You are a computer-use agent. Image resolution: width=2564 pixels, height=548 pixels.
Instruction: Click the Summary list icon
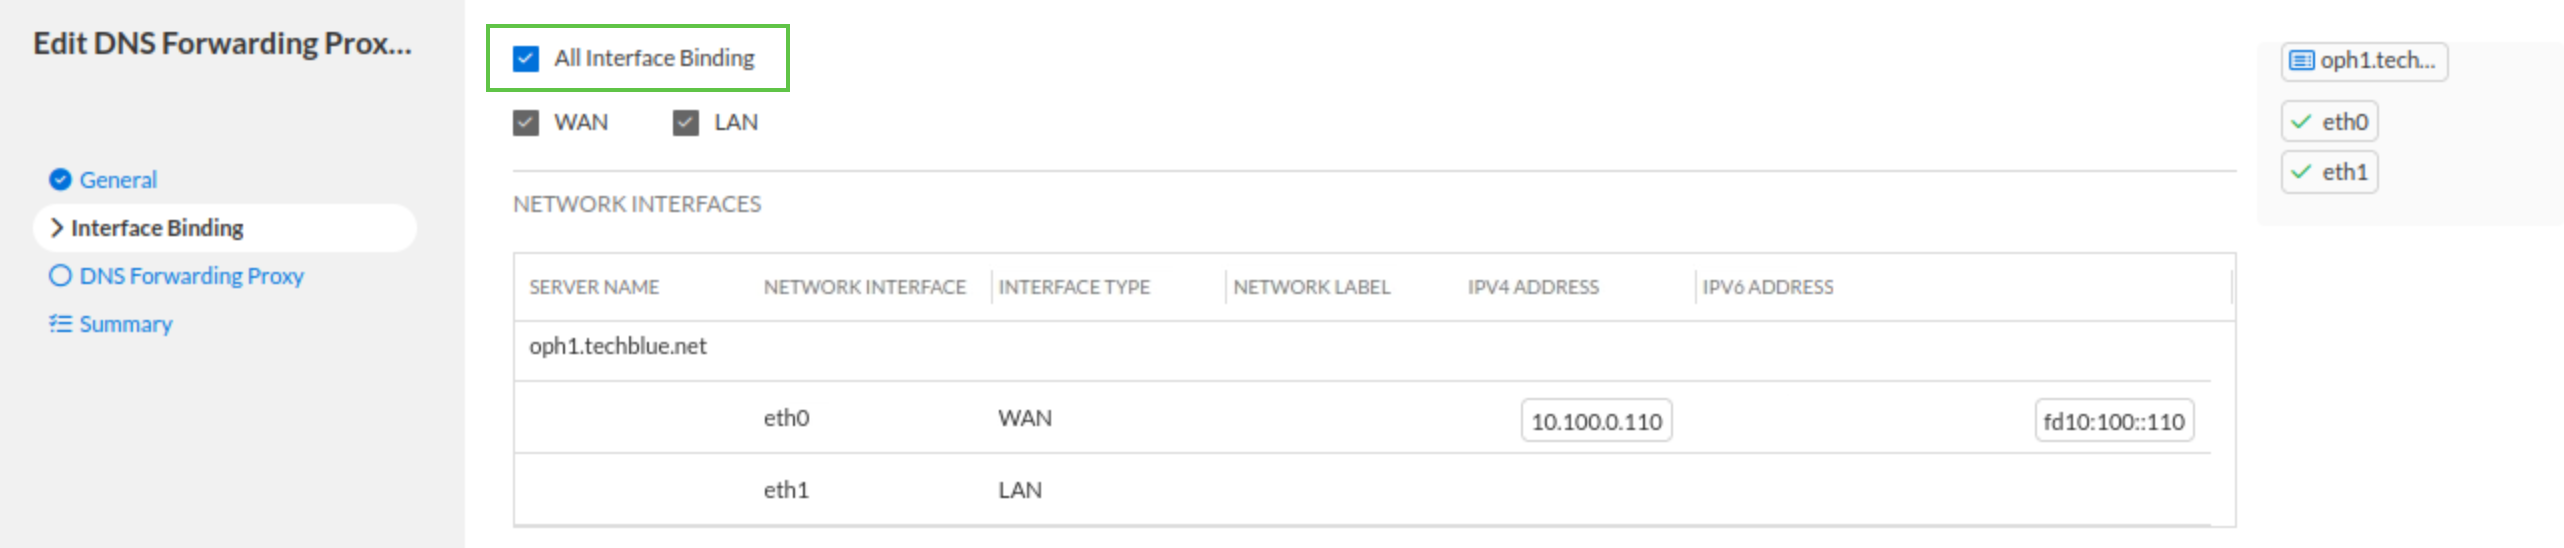click(x=60, y=324)
